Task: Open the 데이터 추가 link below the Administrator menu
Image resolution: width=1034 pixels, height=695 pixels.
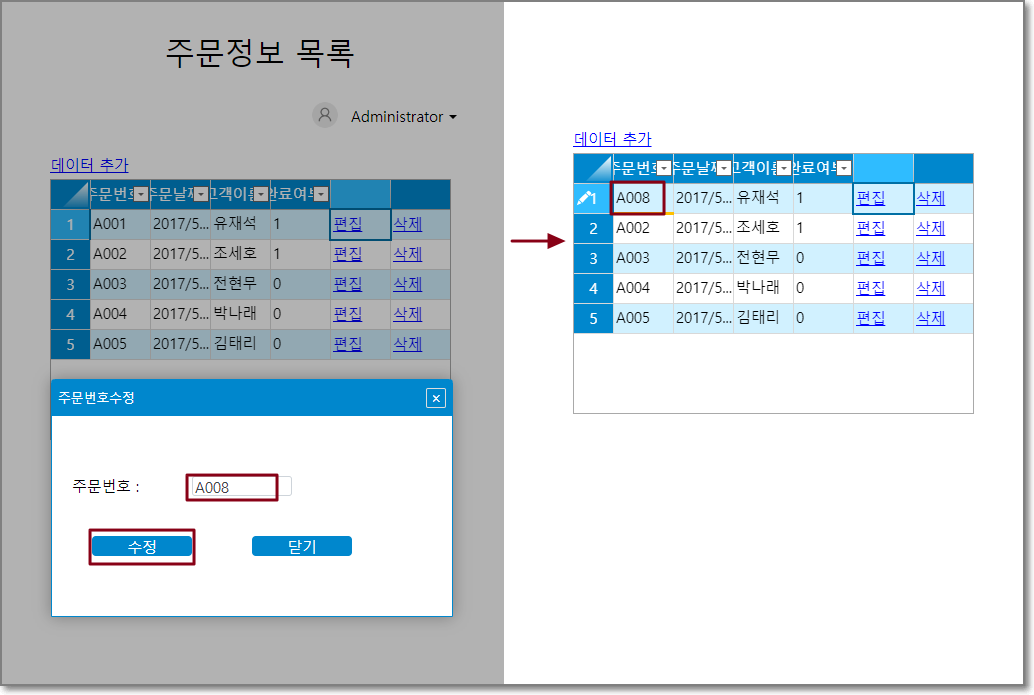Action: 89,165
